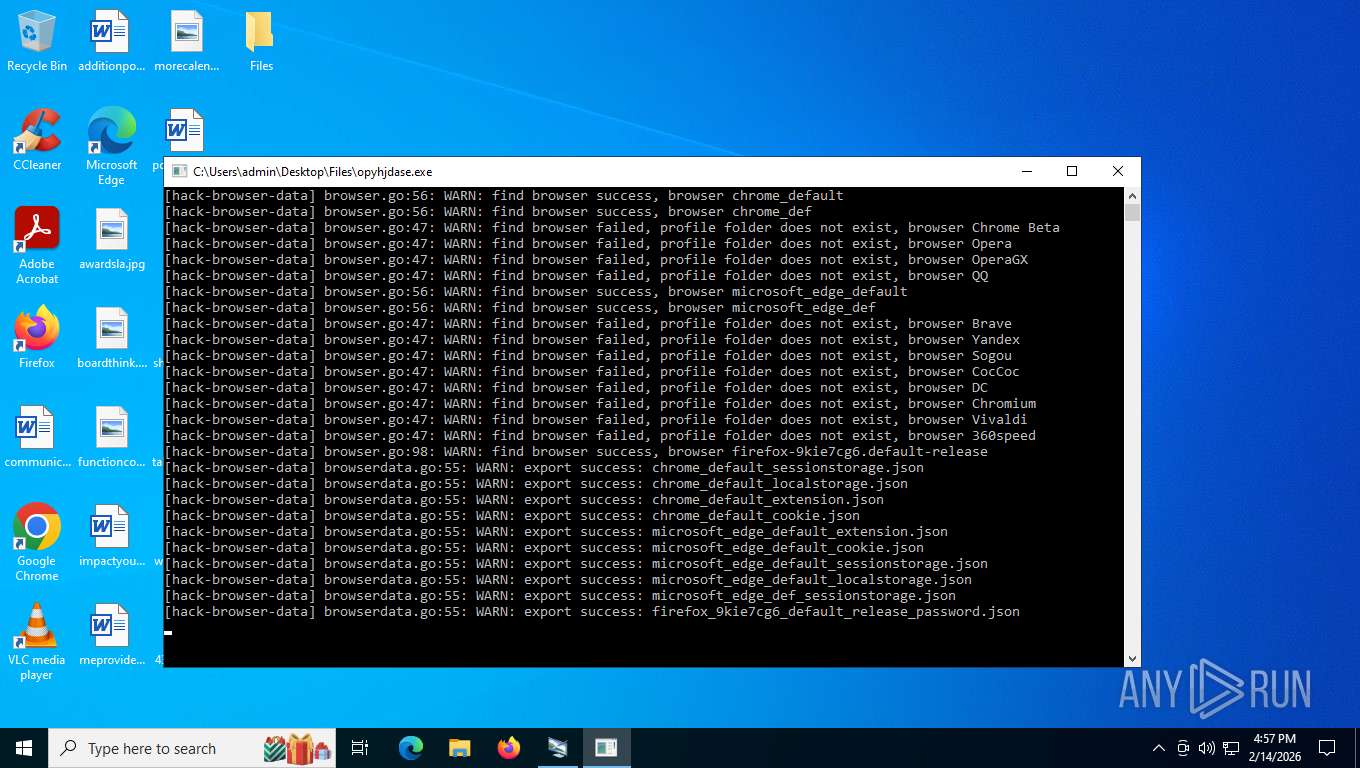
Task: Click the console scrollbar up arrow
Action: pos(1132,195)
